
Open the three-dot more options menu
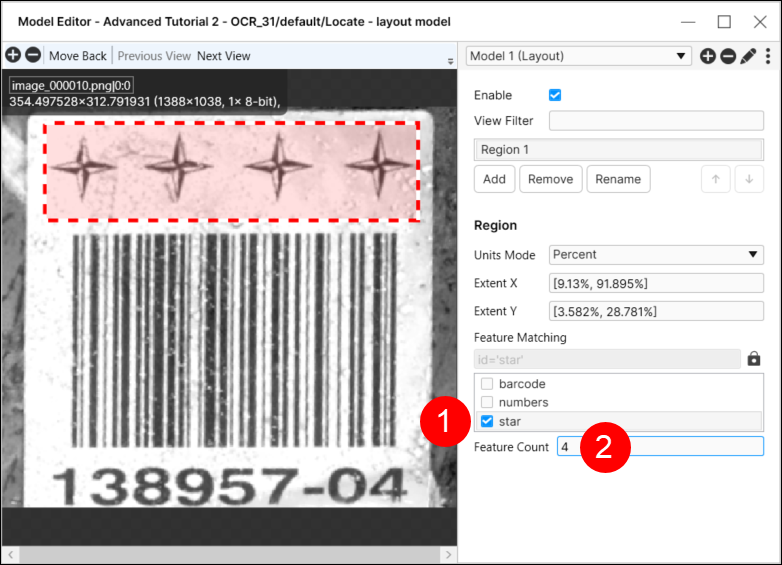pos(767,56)
